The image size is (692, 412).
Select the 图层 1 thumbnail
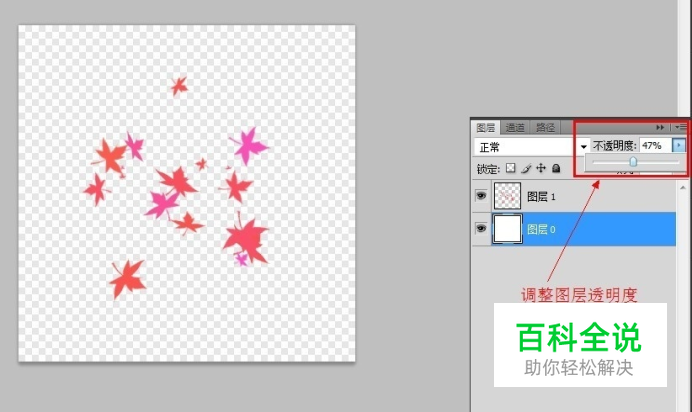(507, 195)
